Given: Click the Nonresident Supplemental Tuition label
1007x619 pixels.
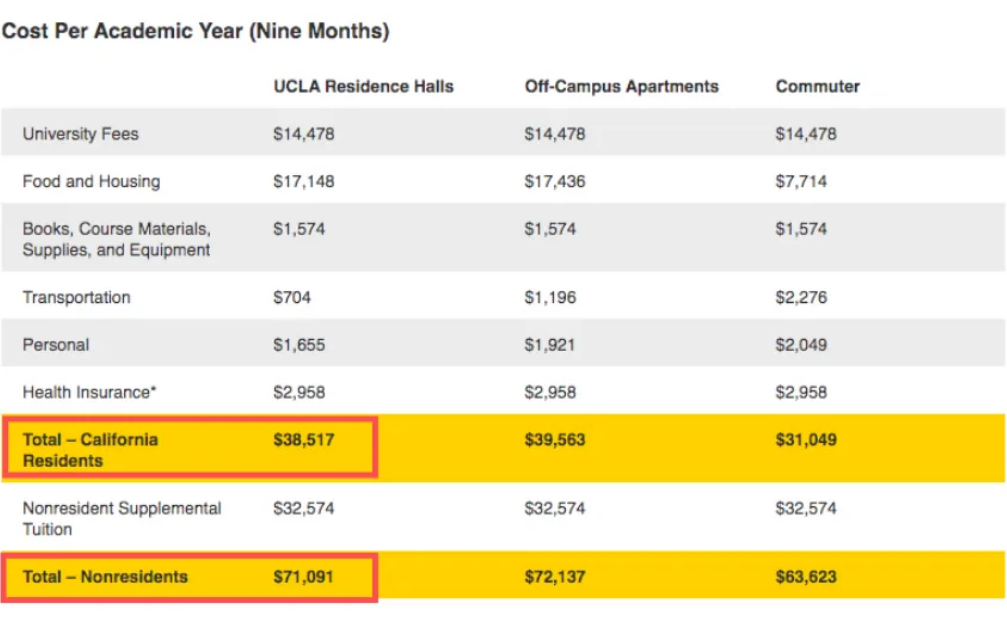Looking at the screenshot, I should coord(121,518).
